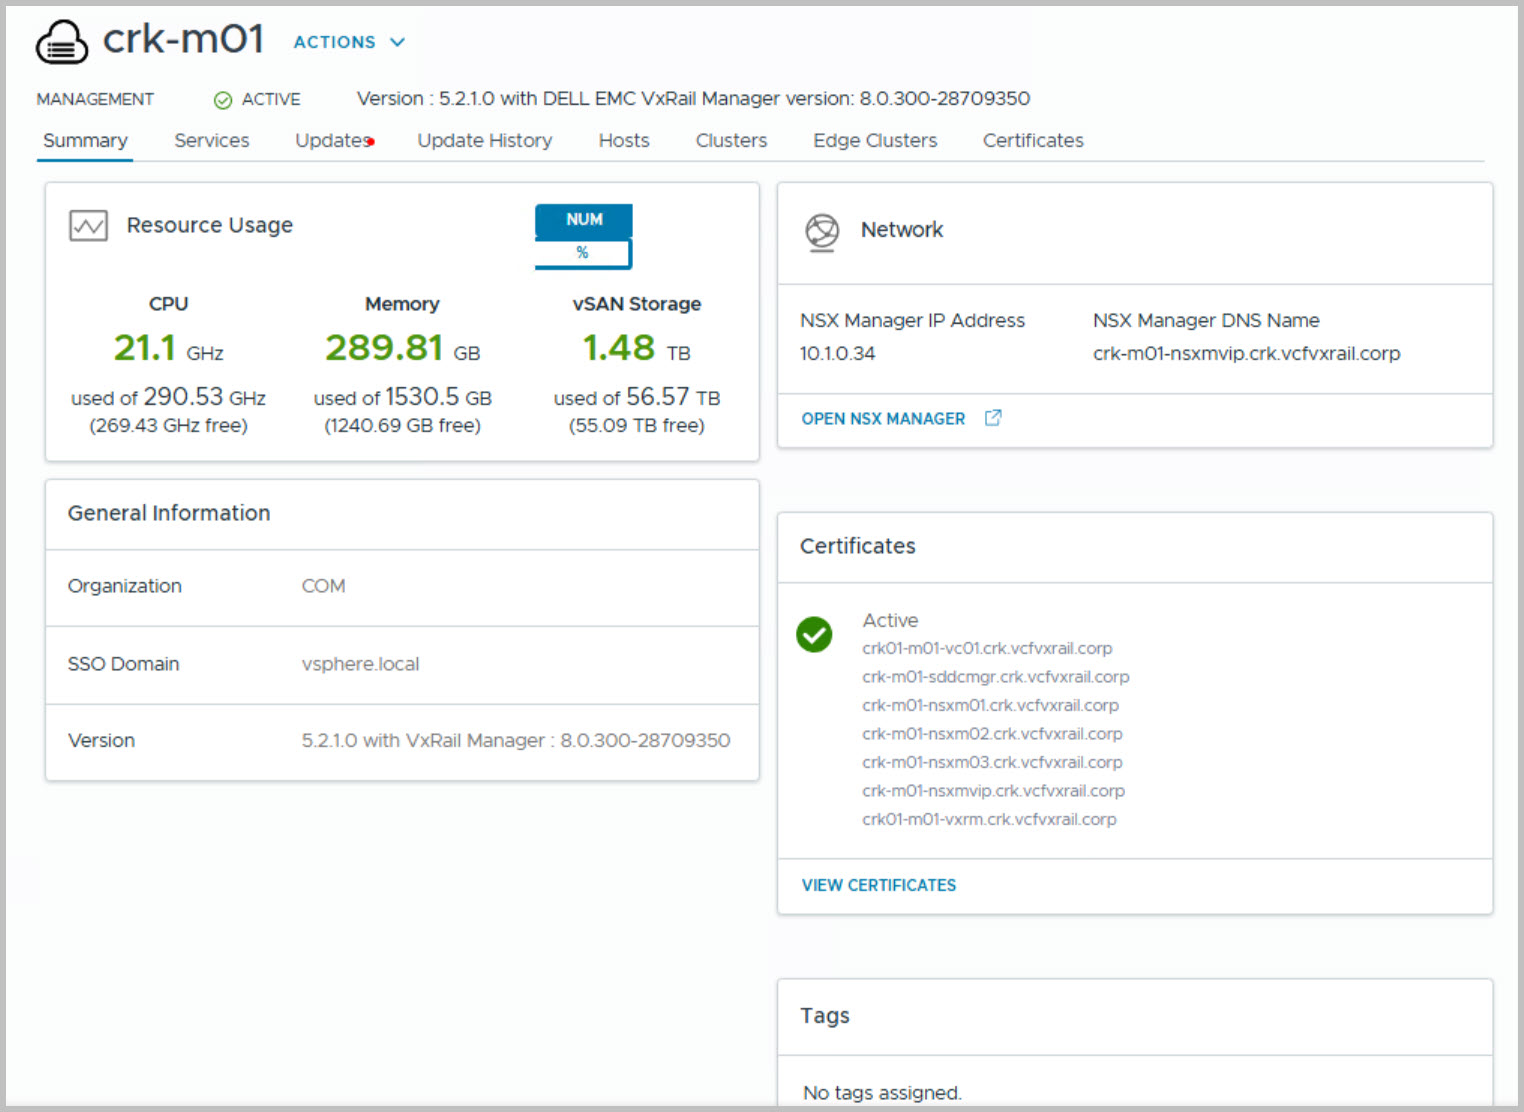
Task: Open the Services tab
Action: [211, 141]
